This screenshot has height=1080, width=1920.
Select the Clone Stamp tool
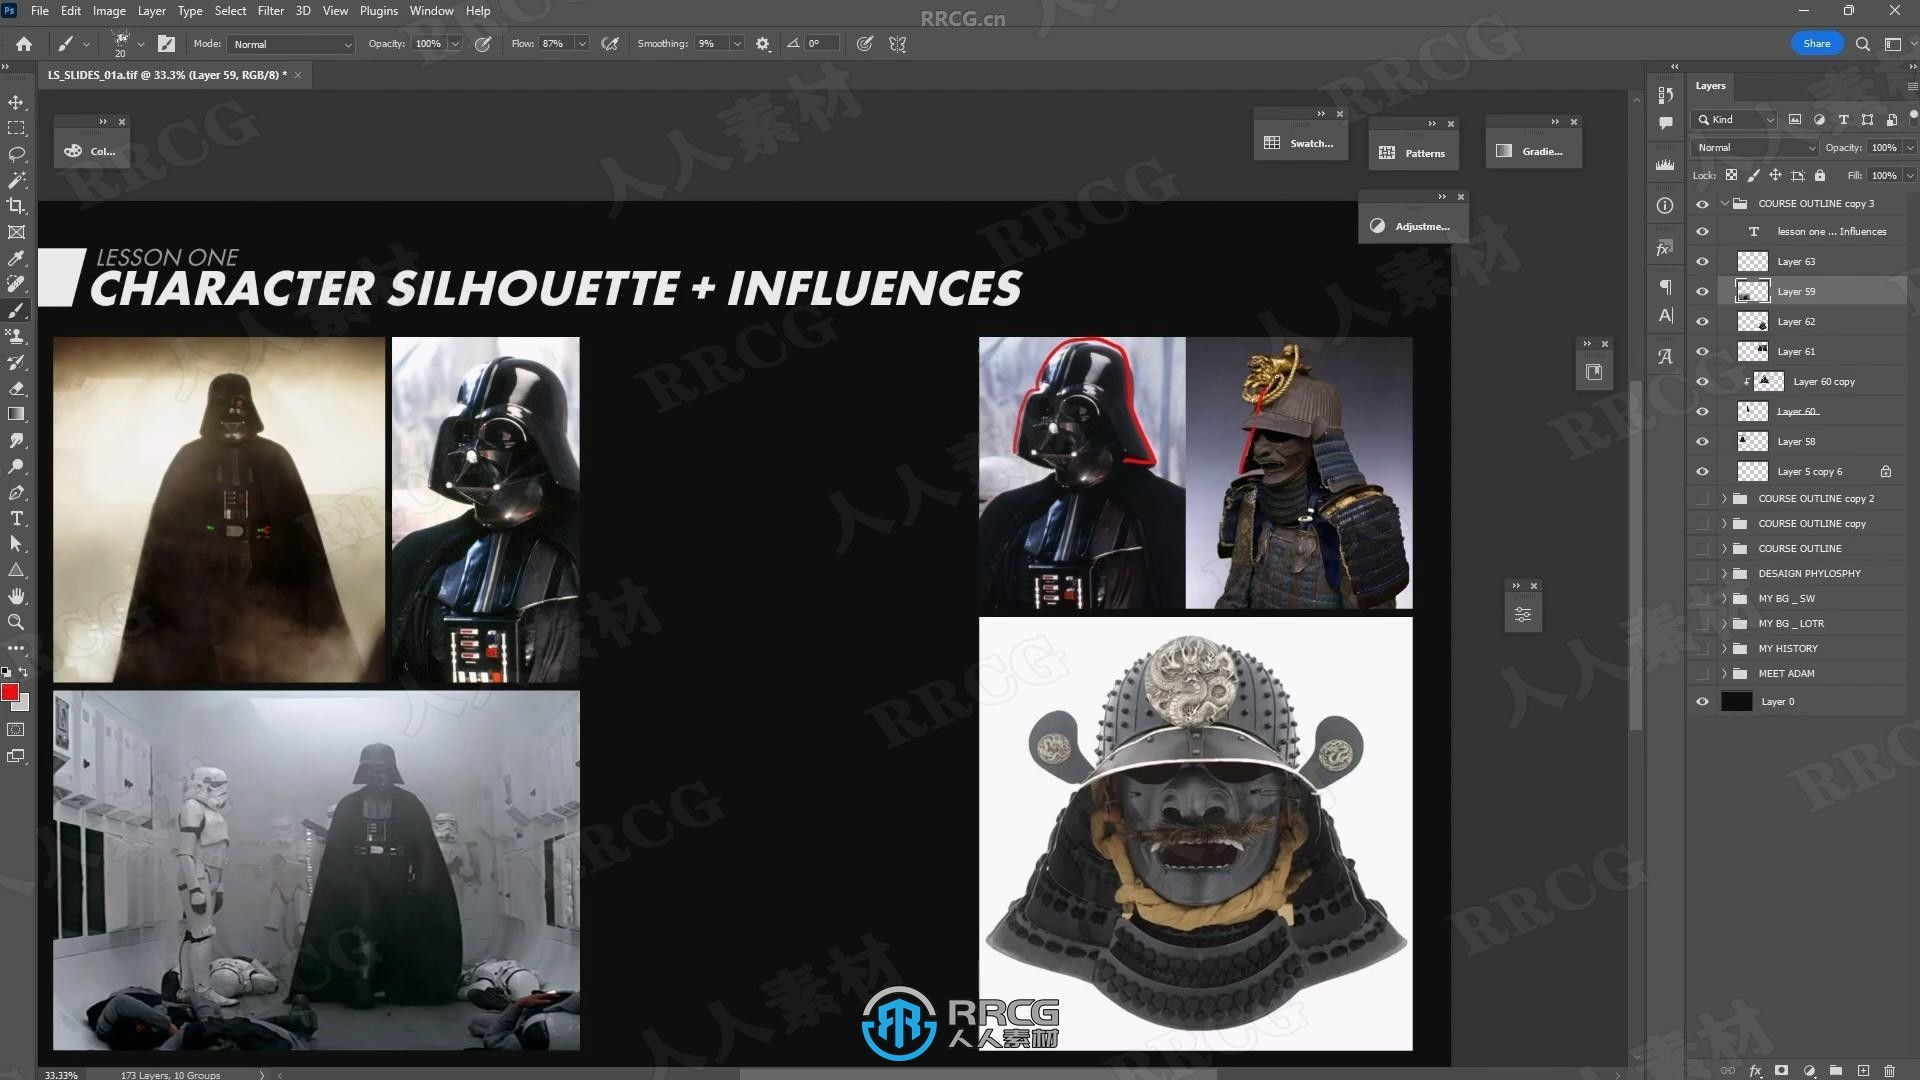16,336
